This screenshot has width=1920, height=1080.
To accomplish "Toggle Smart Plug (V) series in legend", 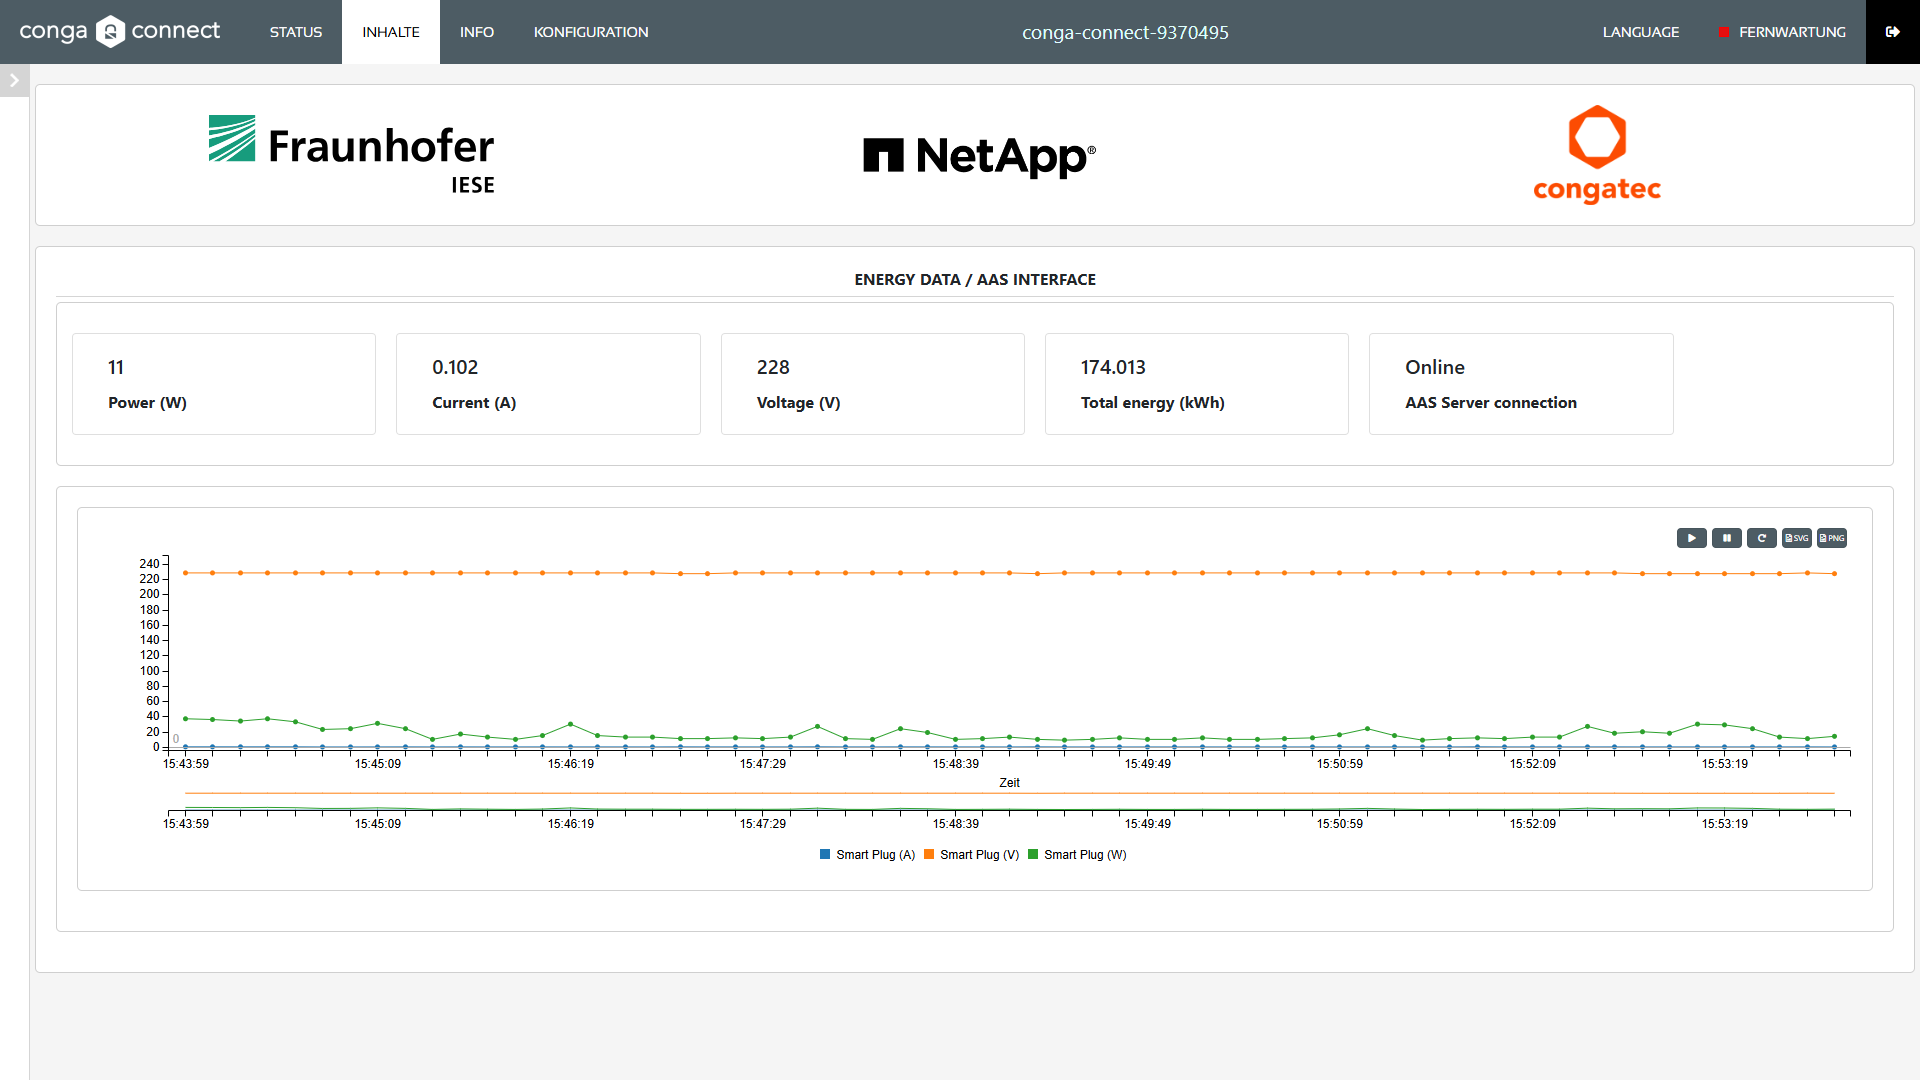I will [971, 855].
